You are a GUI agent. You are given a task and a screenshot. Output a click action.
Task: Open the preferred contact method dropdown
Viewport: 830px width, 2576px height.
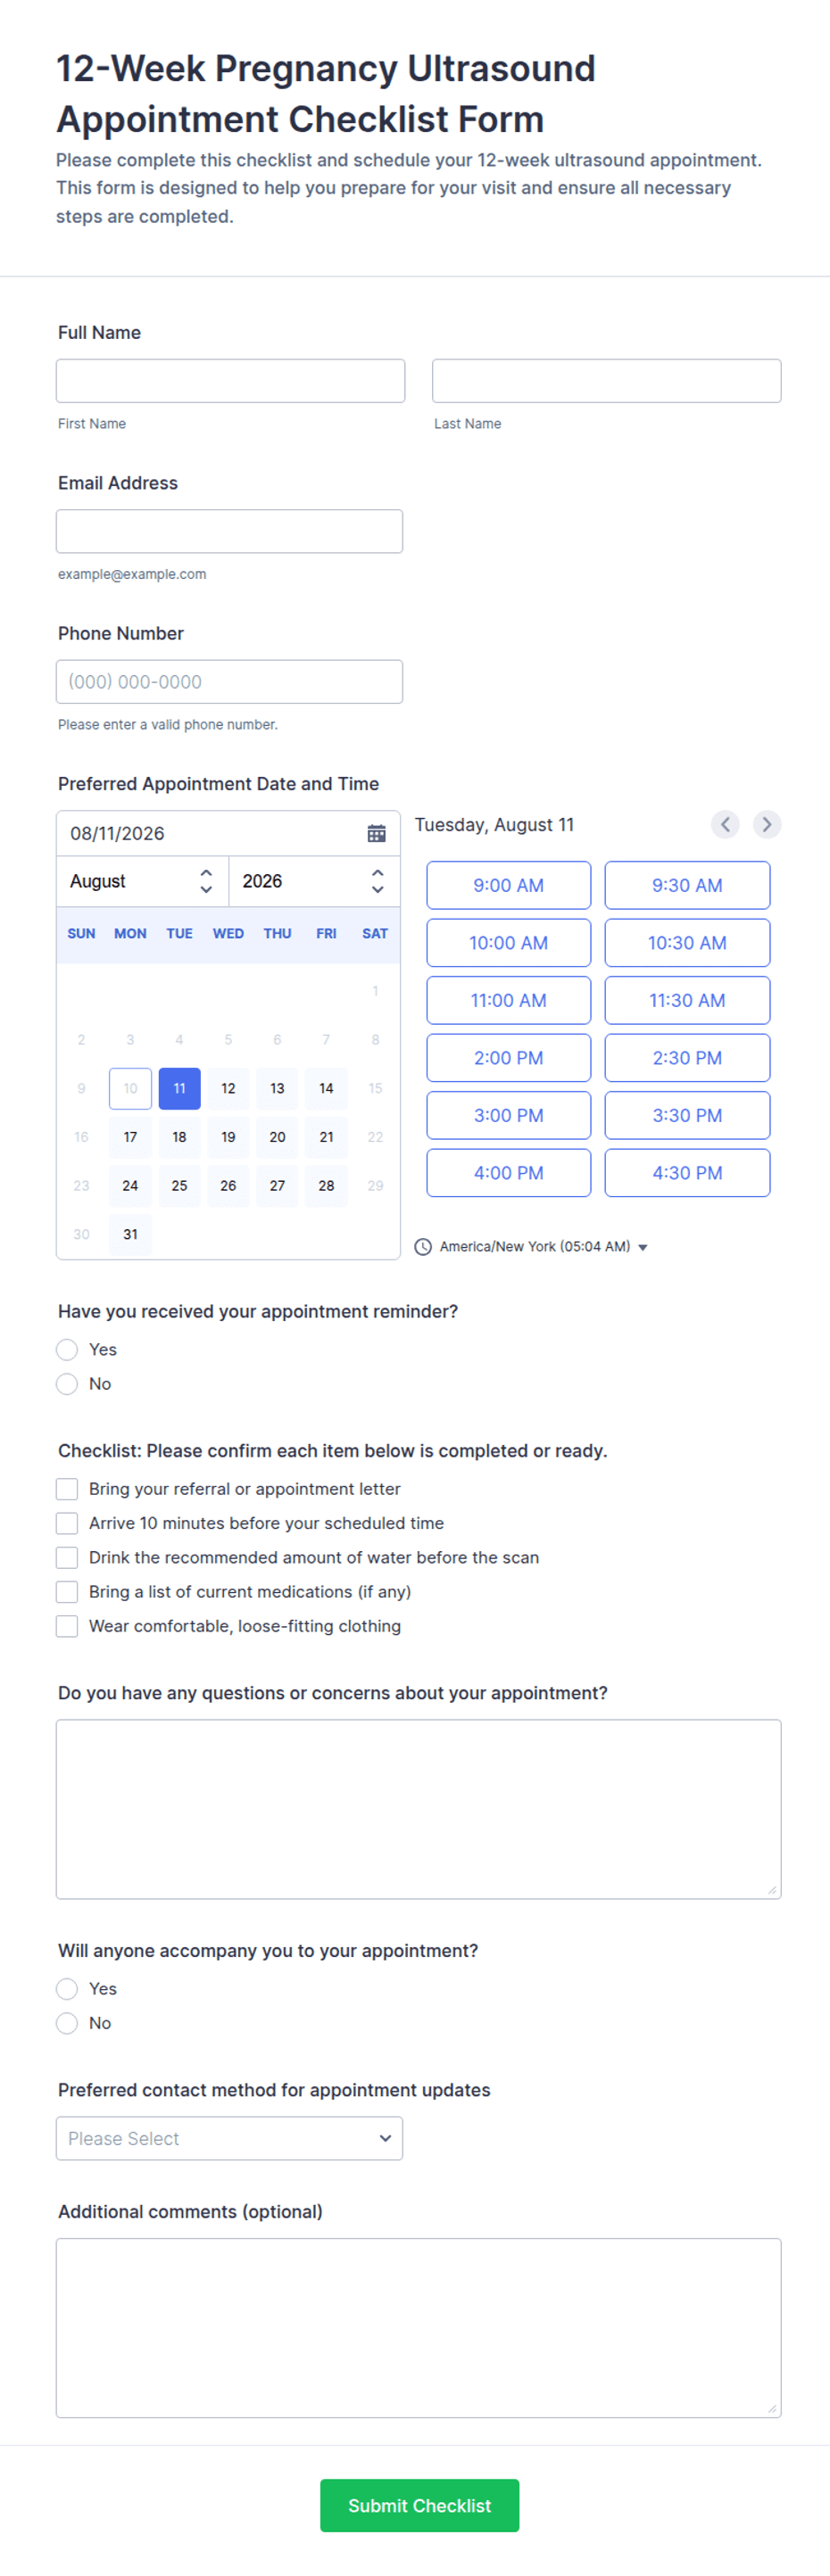click(x=229, y=2138)
